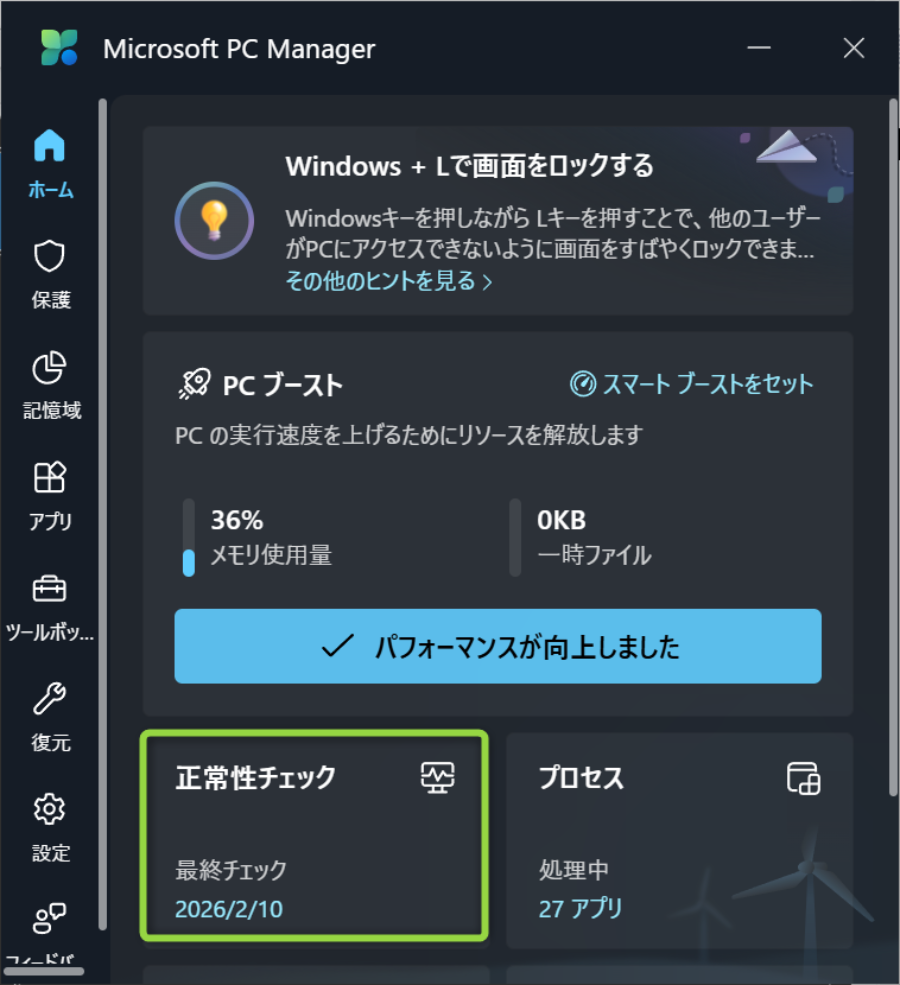900x985 pixels.
Task: Open the ホーム (Home) sidebar icon
Action: point(50,147)
